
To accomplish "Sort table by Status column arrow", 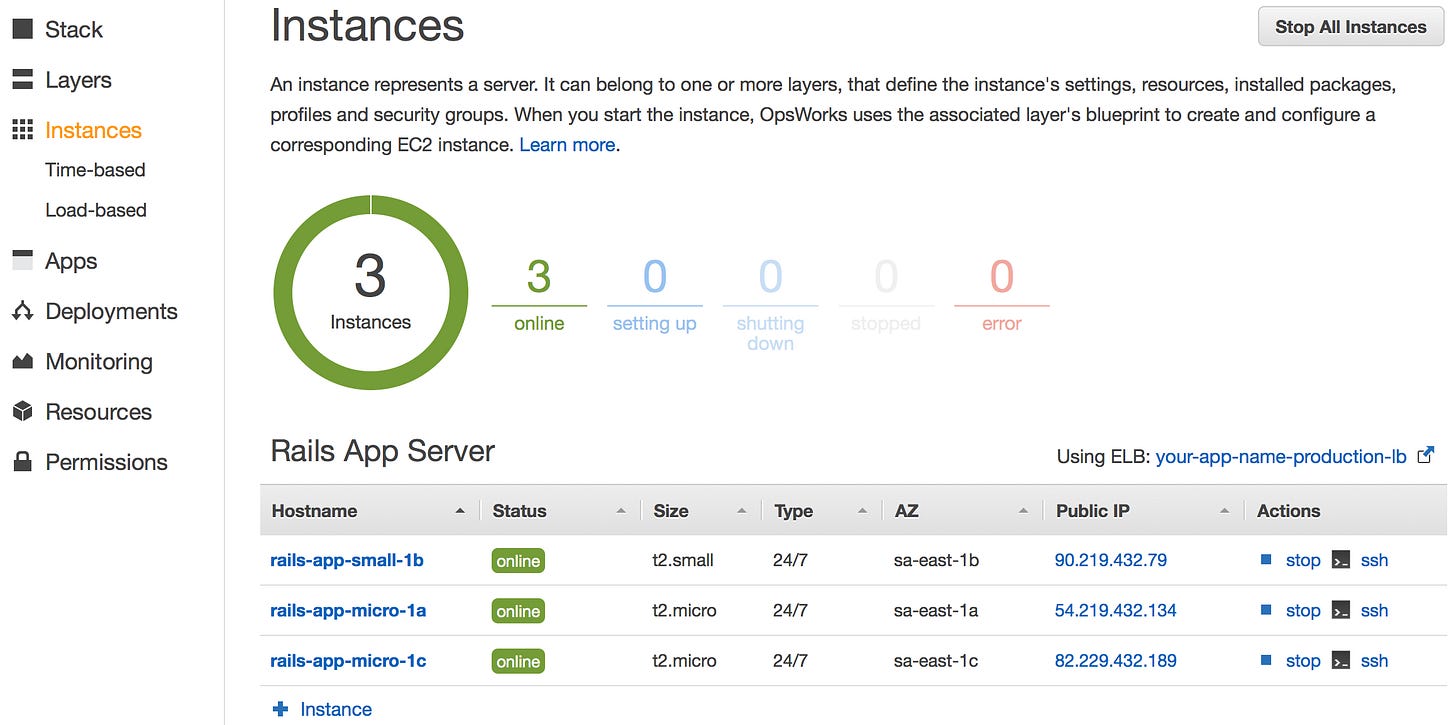I will click(621, 511).
